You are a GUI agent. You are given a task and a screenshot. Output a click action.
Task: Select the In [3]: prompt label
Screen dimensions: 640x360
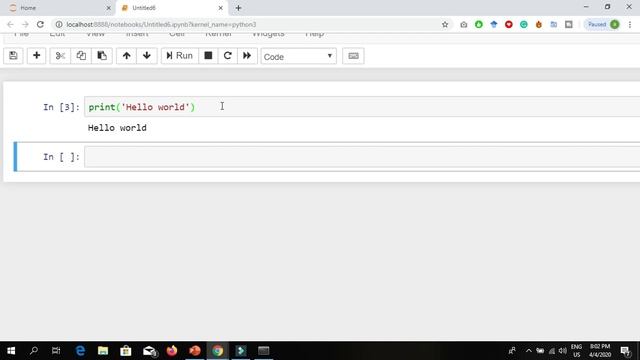pos(61,107)
